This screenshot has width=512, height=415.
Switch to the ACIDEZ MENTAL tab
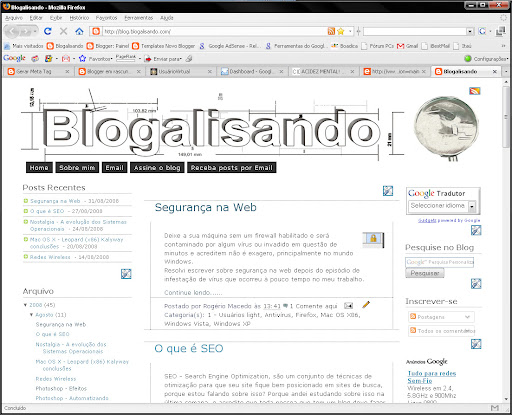(x=323, y=71)
